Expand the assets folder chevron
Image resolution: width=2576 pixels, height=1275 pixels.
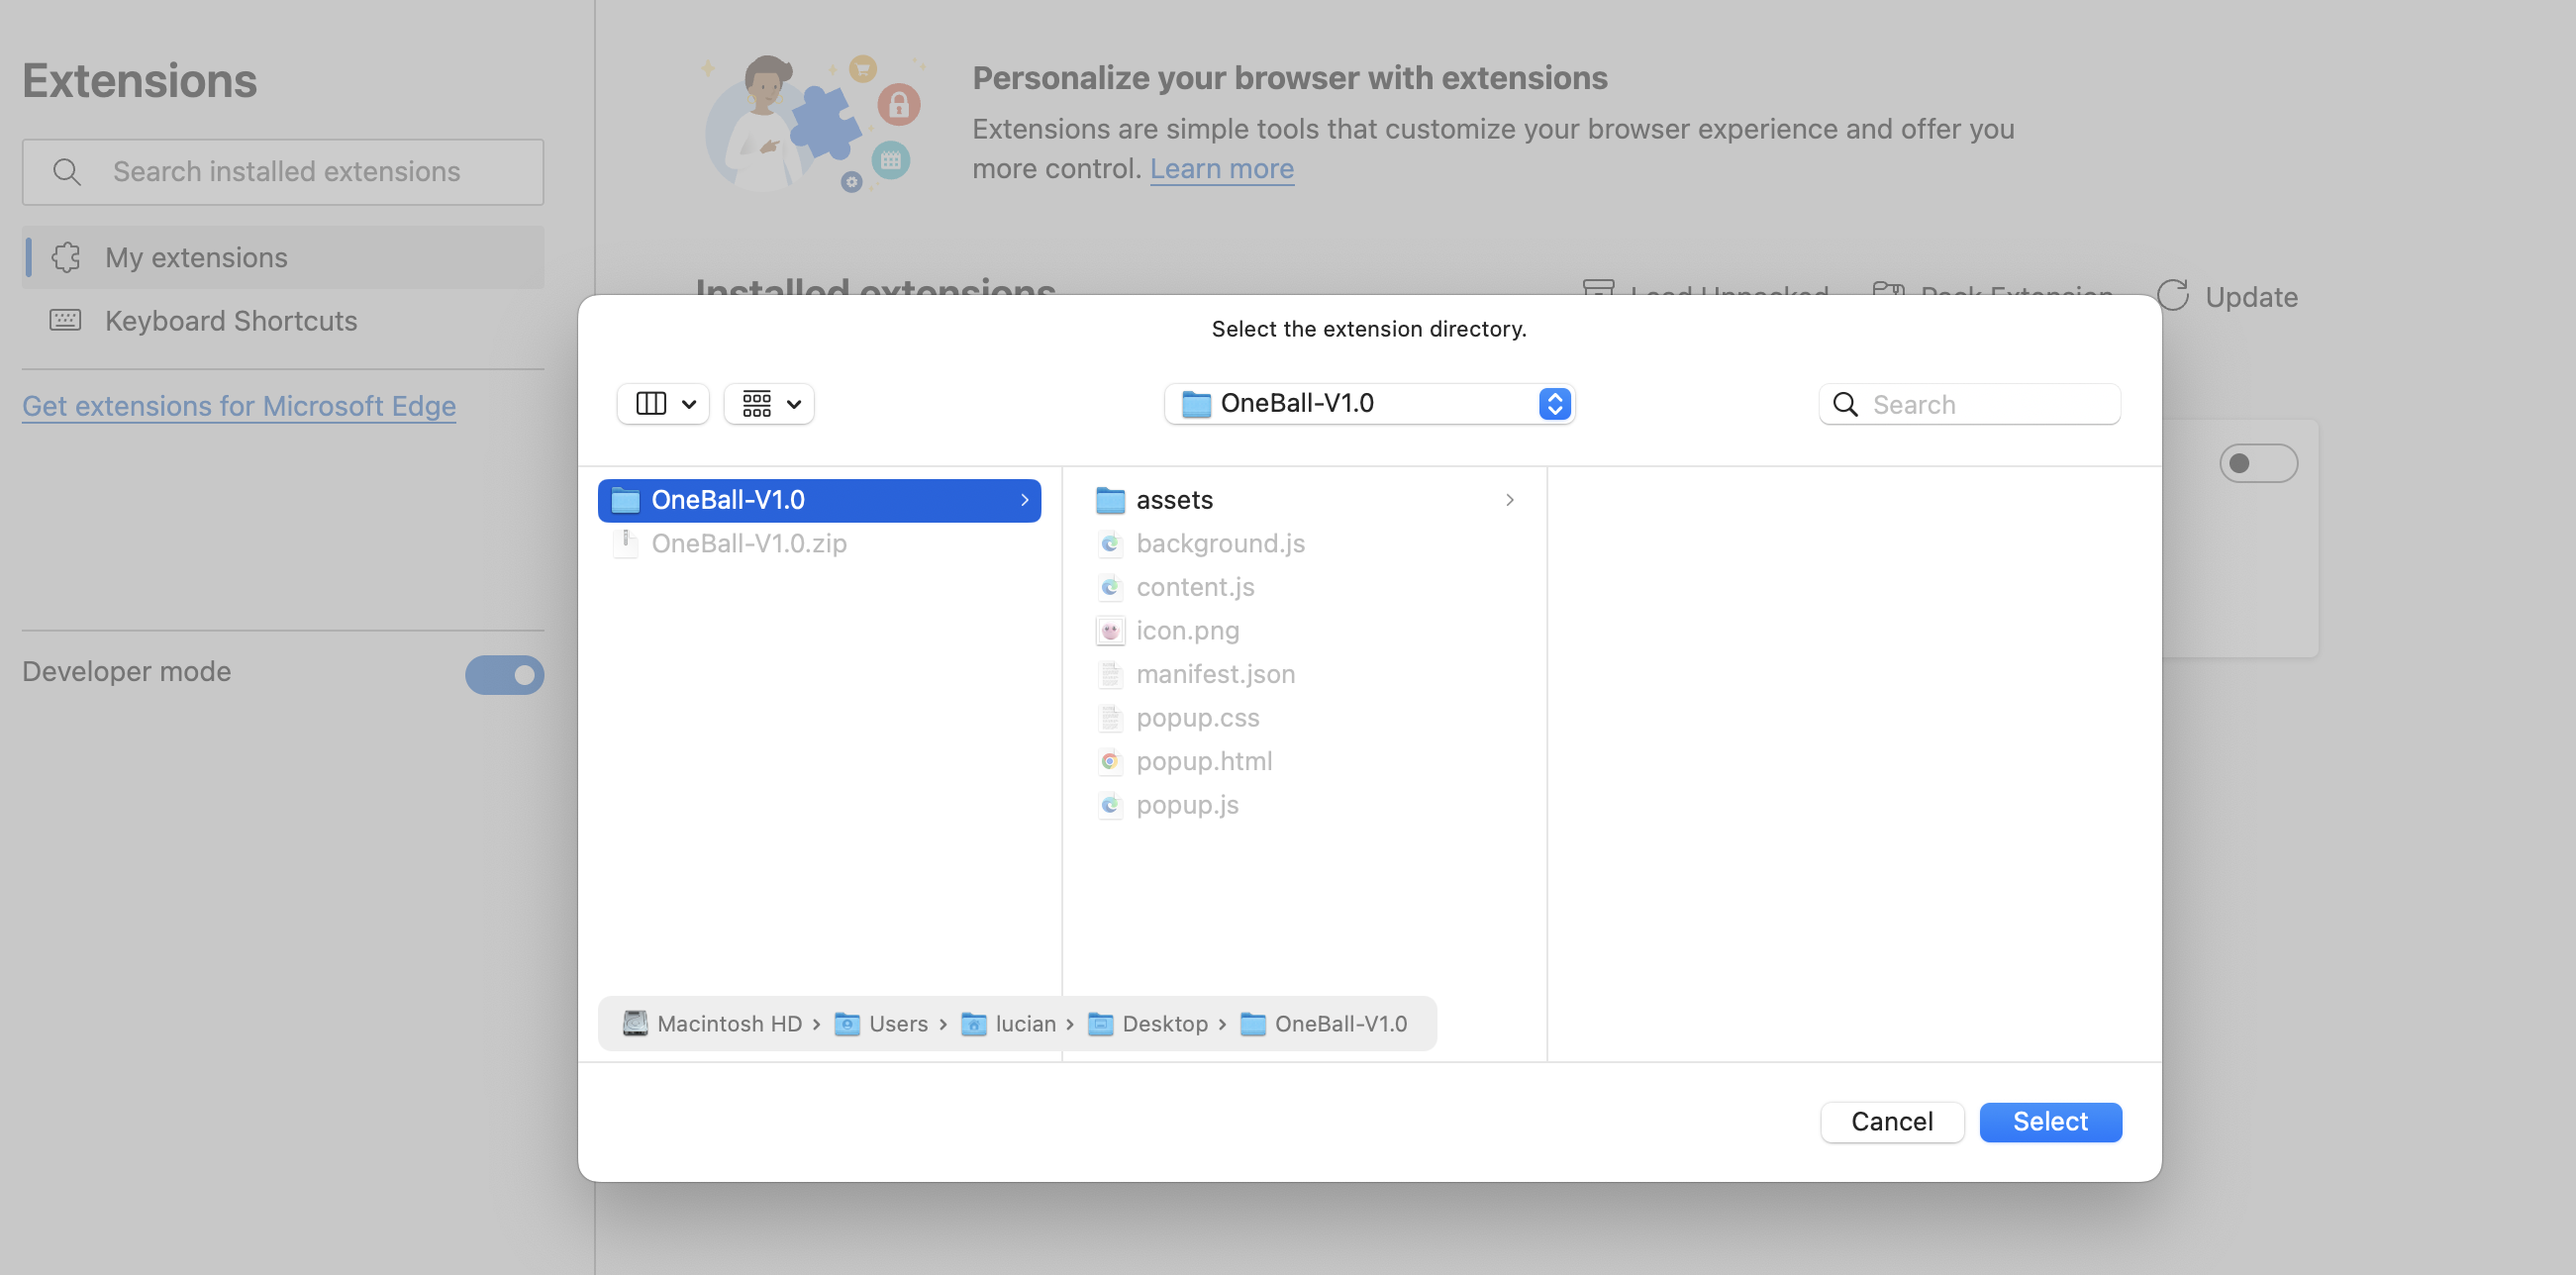point(1509,500)
